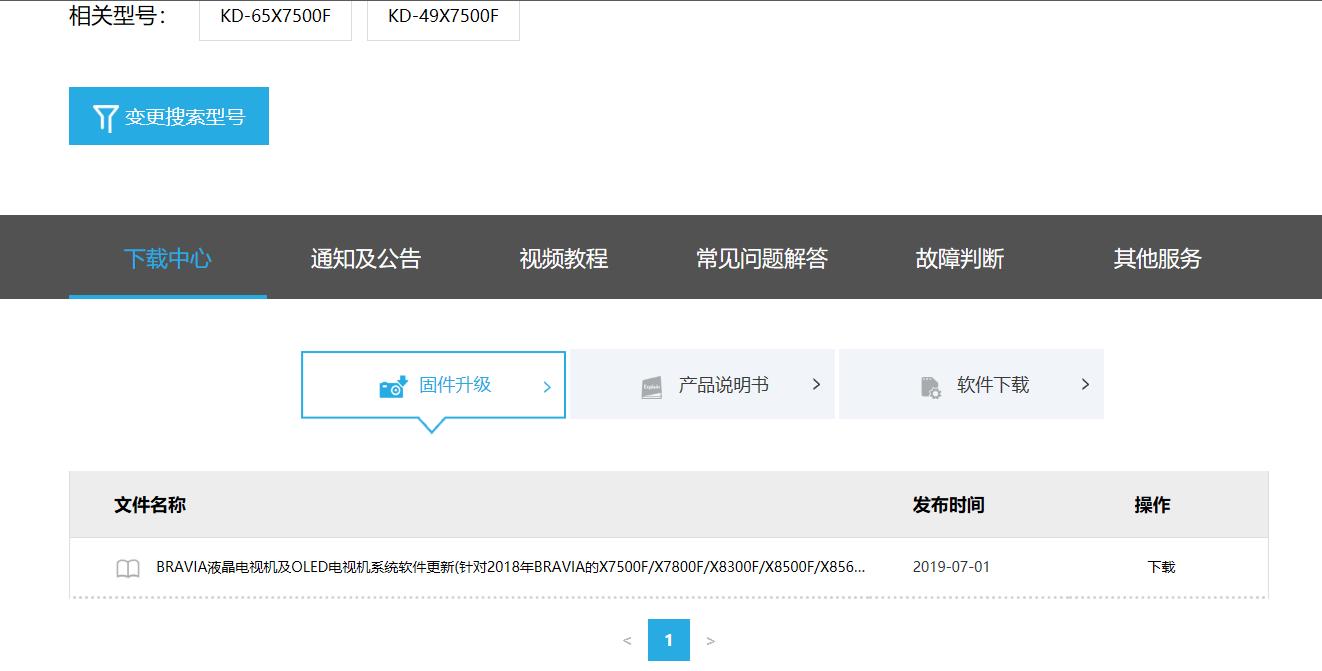Click the 下载 link for the BRAVIA firmware update
The height and width of the screenshot is (671, 1322).
tap(1163, 567)
